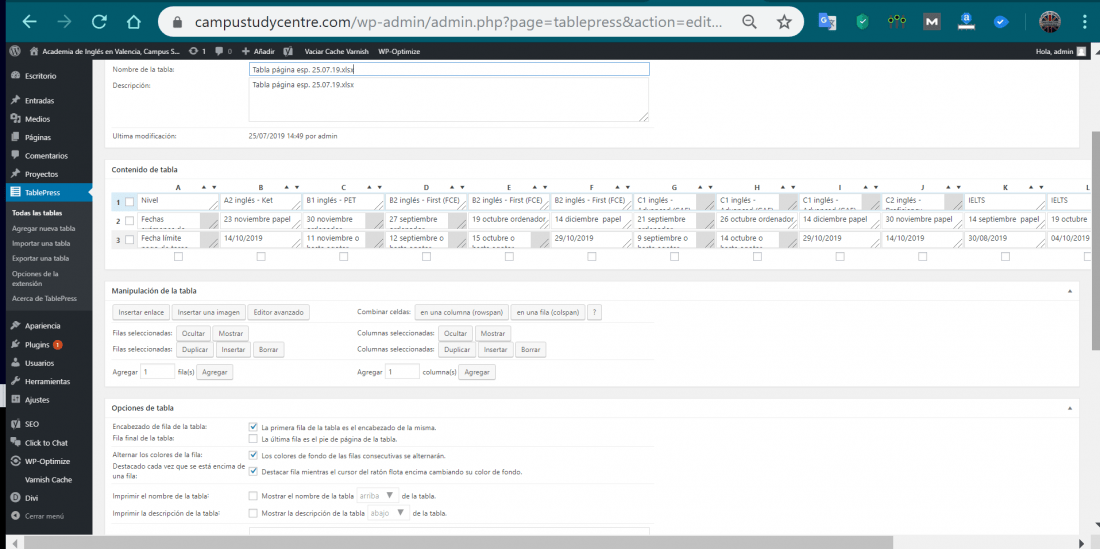Select row 2 checkbox in table content
Image resolution: width=1100 pixels, height=549 pixels.
point(129,221)
